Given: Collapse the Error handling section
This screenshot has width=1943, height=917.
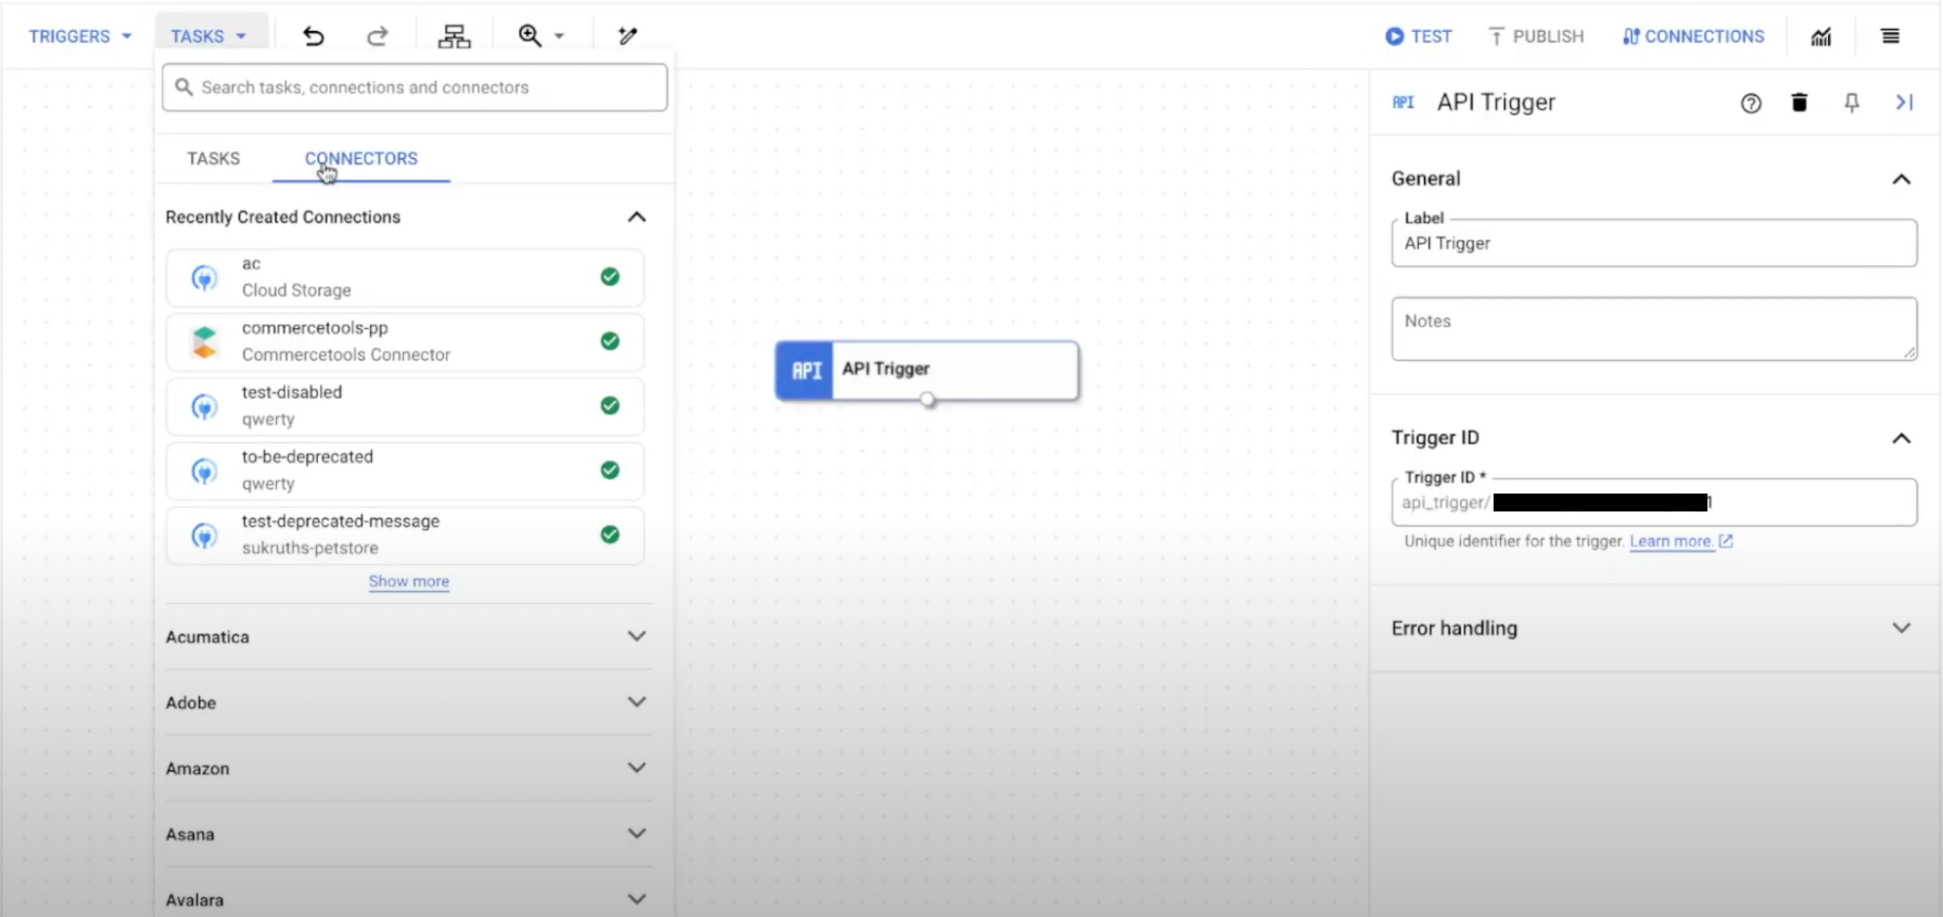Looking at the screenshot, I should point(1901,628).
